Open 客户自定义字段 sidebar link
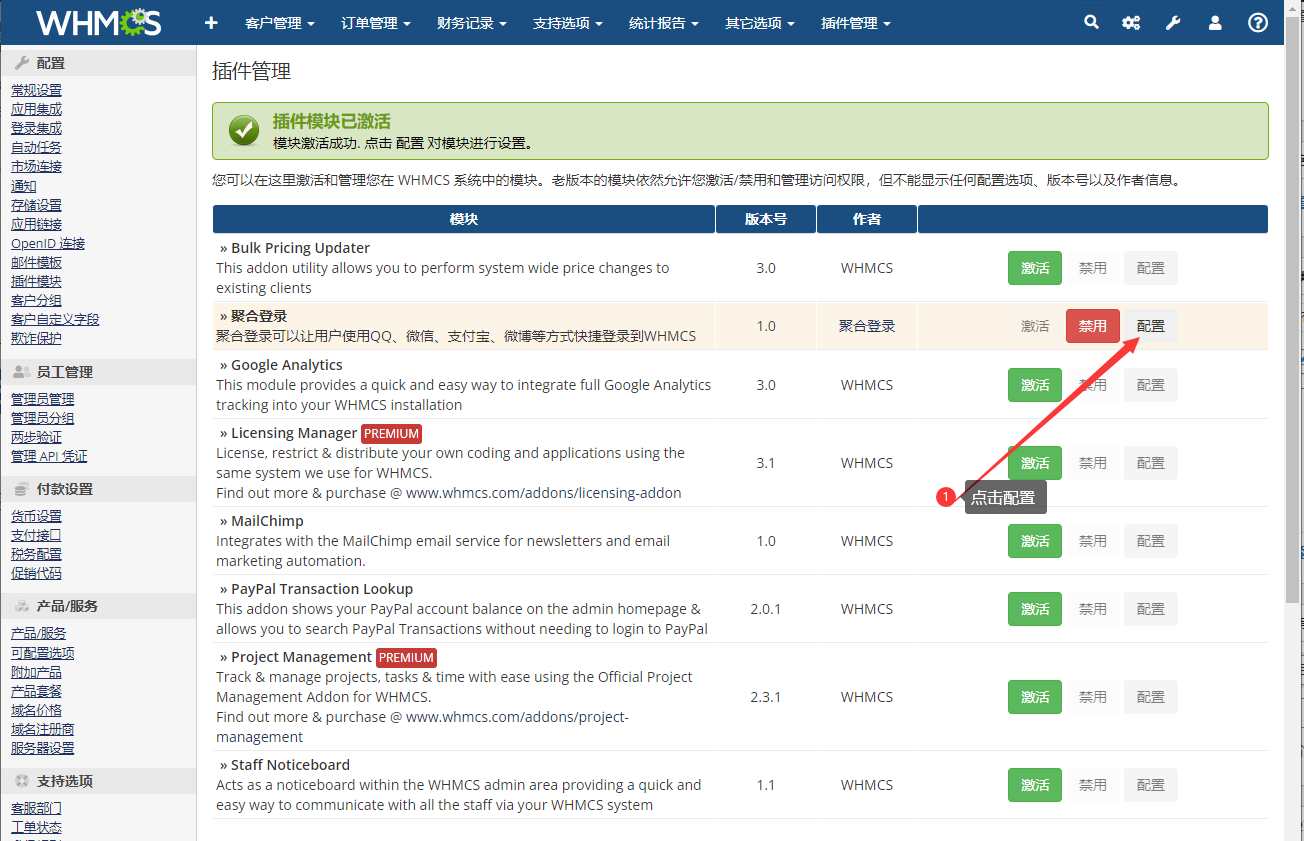Image resolution: width=1304 pixels, height=841 pixels. (x=55, y=319)
